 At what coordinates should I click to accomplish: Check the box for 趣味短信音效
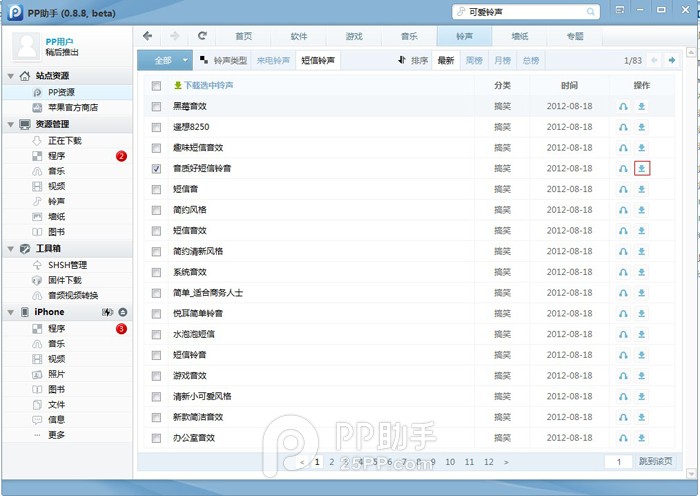(156, 148)
